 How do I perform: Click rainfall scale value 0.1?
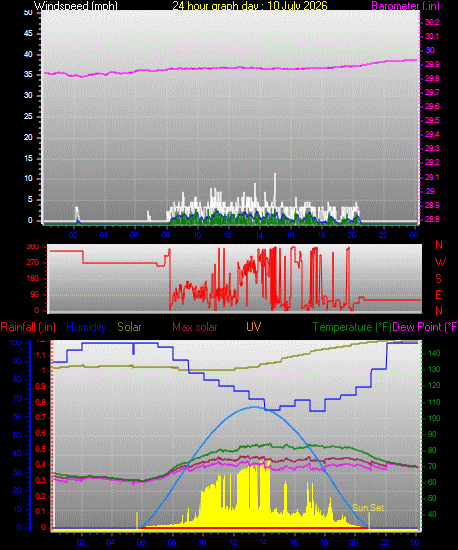click(41, 511)
